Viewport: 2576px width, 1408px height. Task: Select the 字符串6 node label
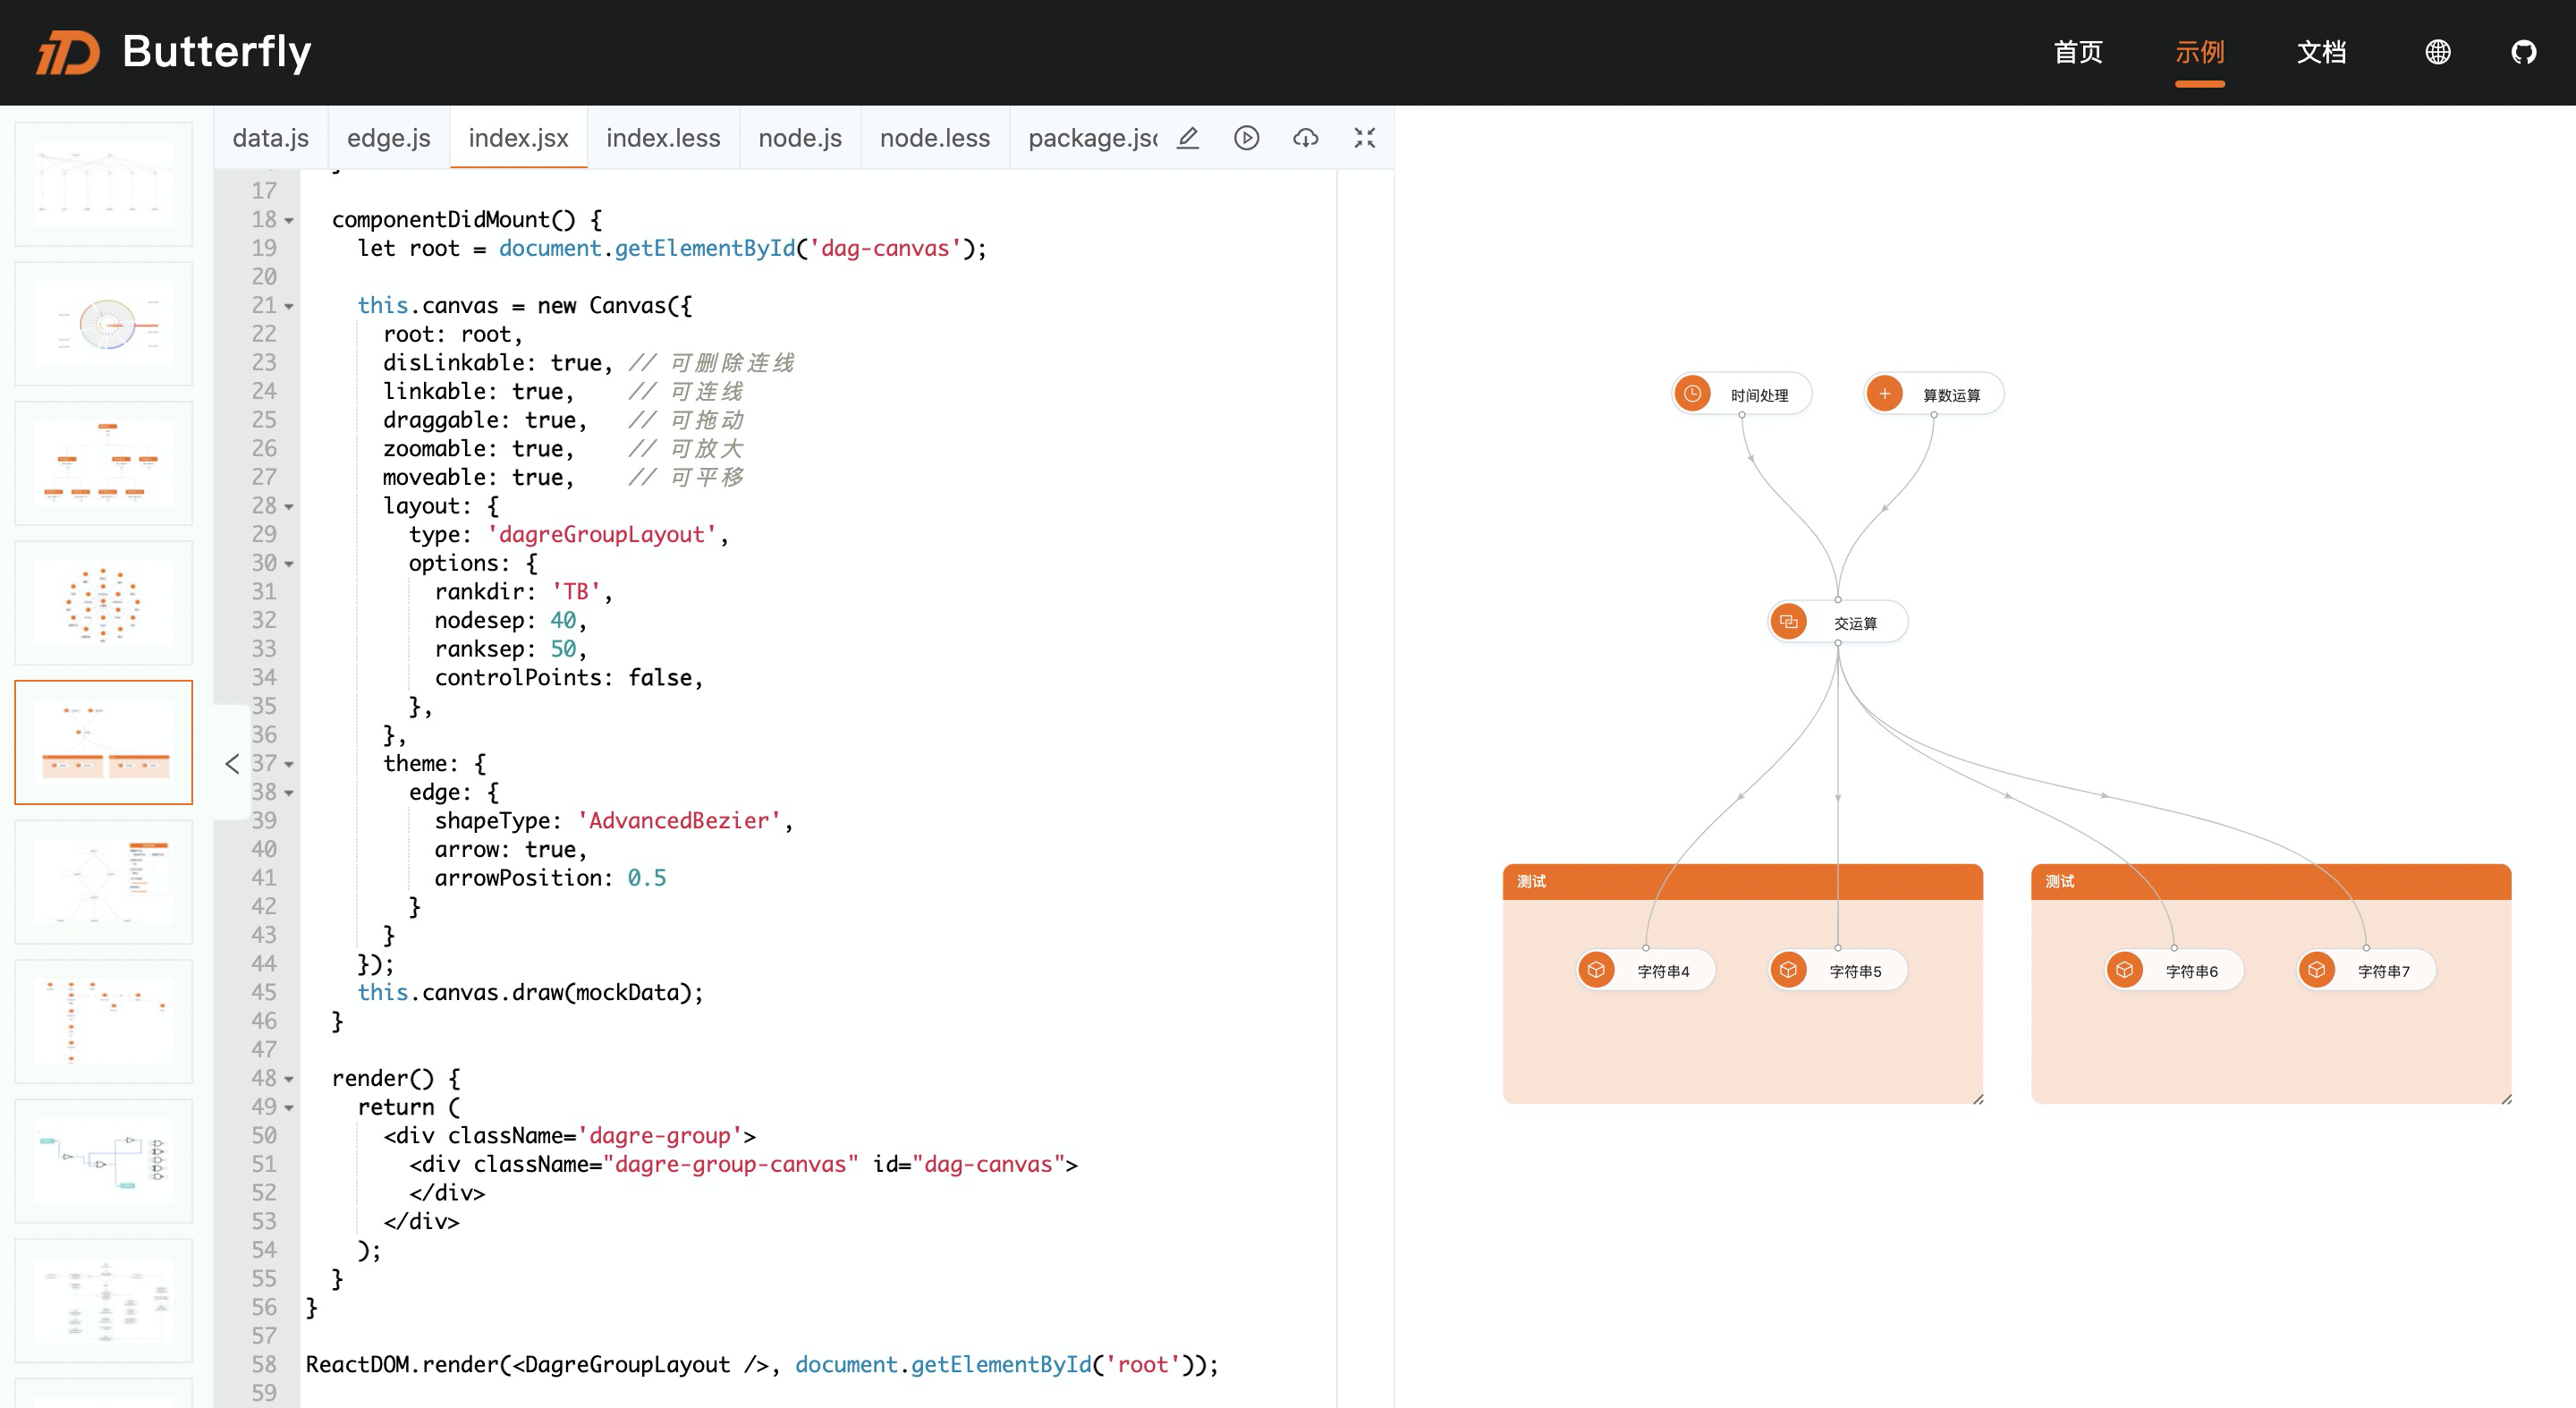point(2192,972)
